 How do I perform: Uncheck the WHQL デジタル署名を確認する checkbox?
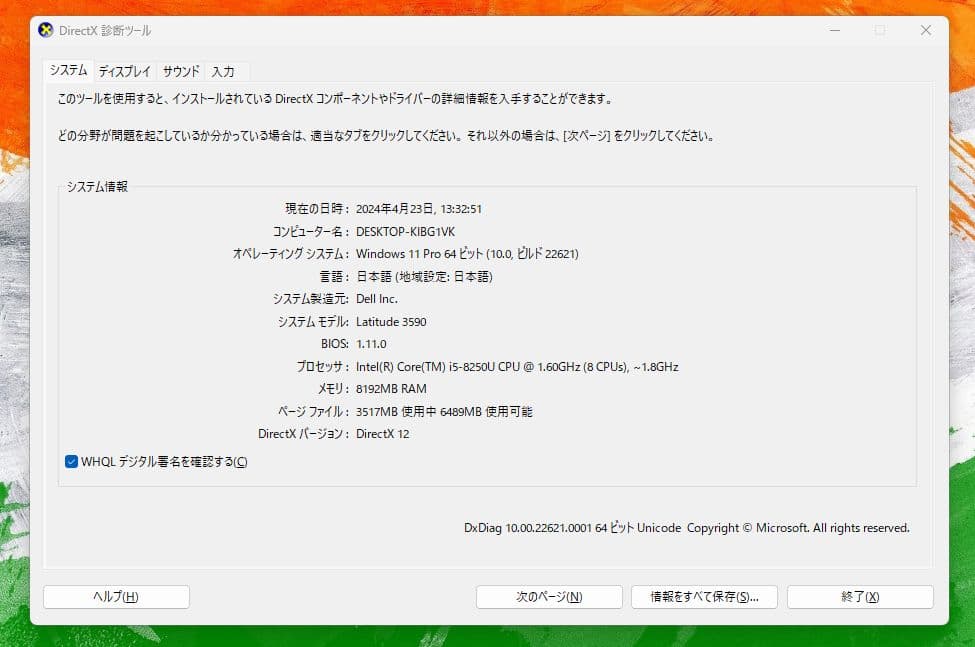[x=71, y=461]
